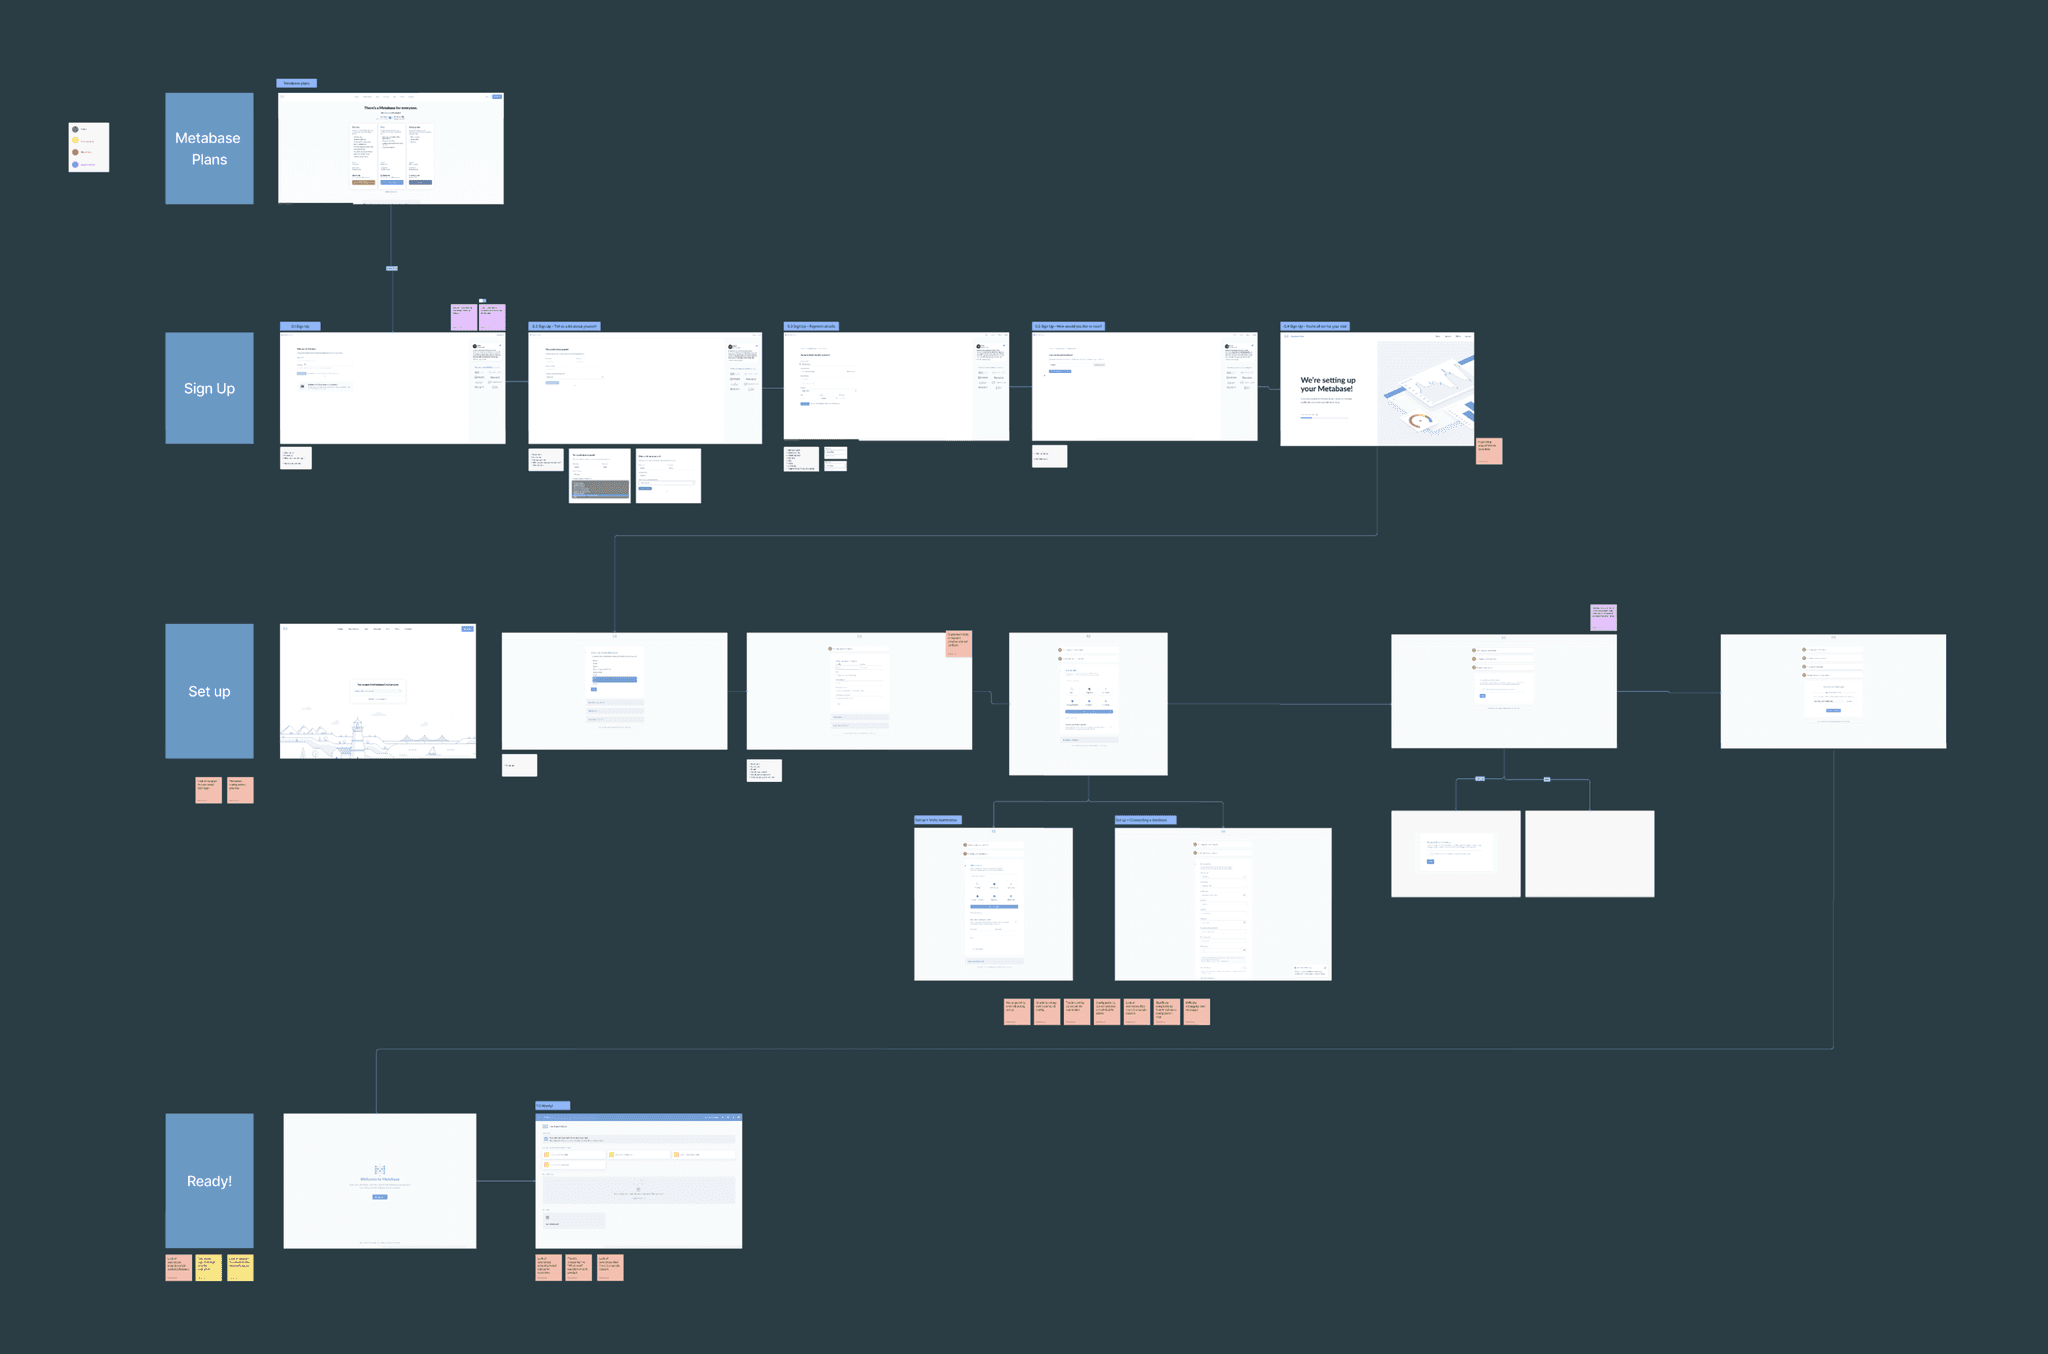Select the empty gray frame in Set up row
The height and width of the screenshot is (1354, 2048).
pos(1589,854)
